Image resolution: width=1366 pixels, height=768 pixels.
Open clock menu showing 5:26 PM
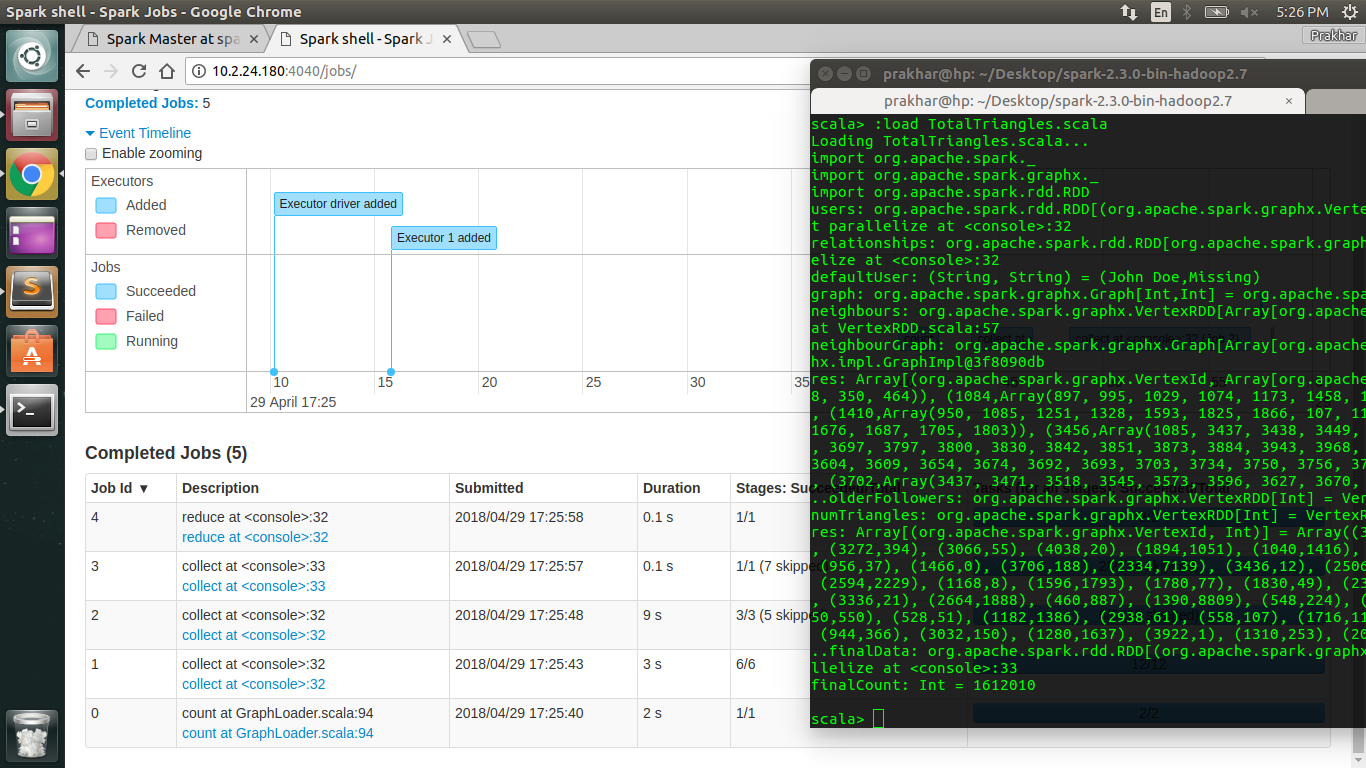pyautogui.click(x=1302, y=12)
